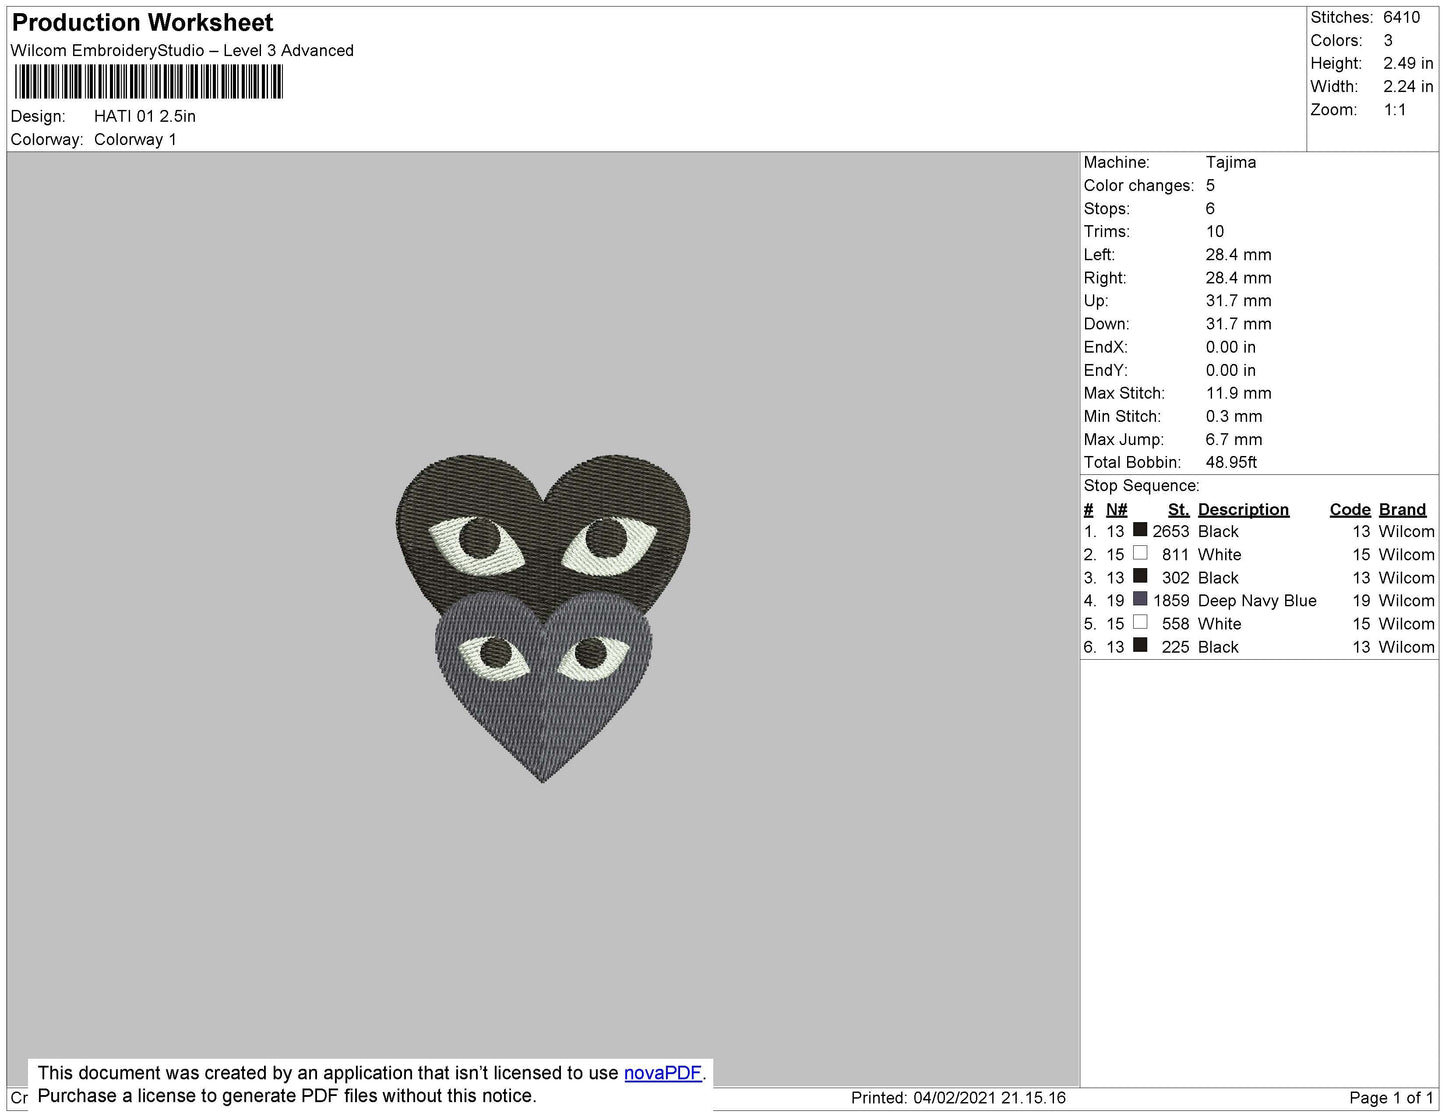Click the black swatch in stop row 3

click(1140, 576)
